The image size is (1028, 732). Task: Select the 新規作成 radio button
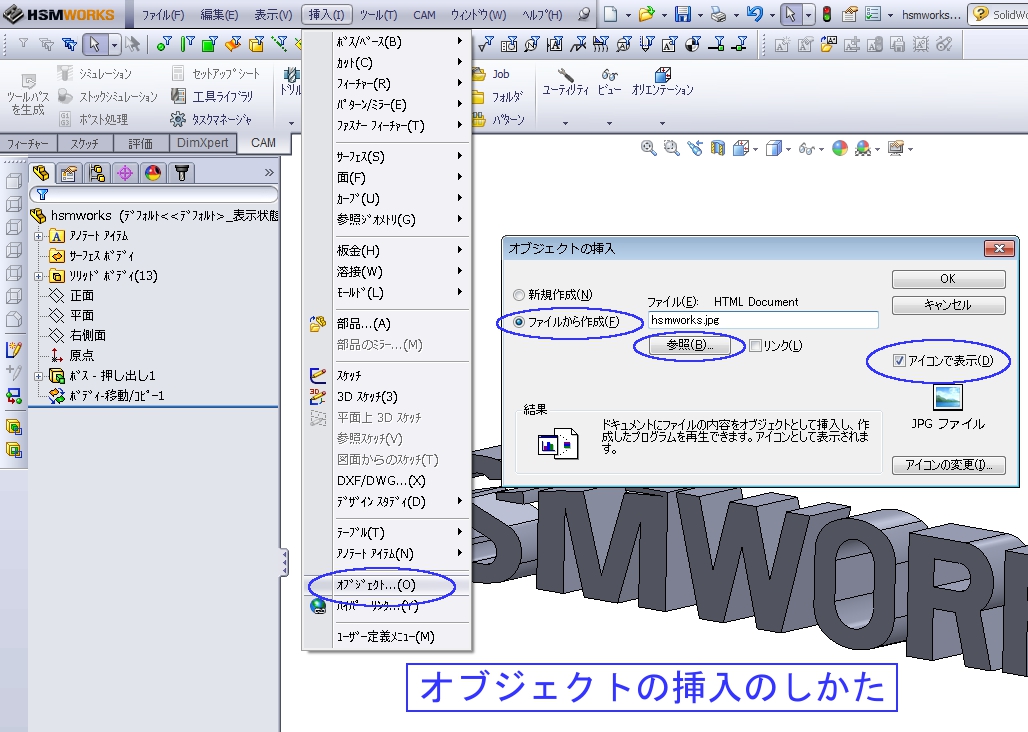(x=519, y=295)
